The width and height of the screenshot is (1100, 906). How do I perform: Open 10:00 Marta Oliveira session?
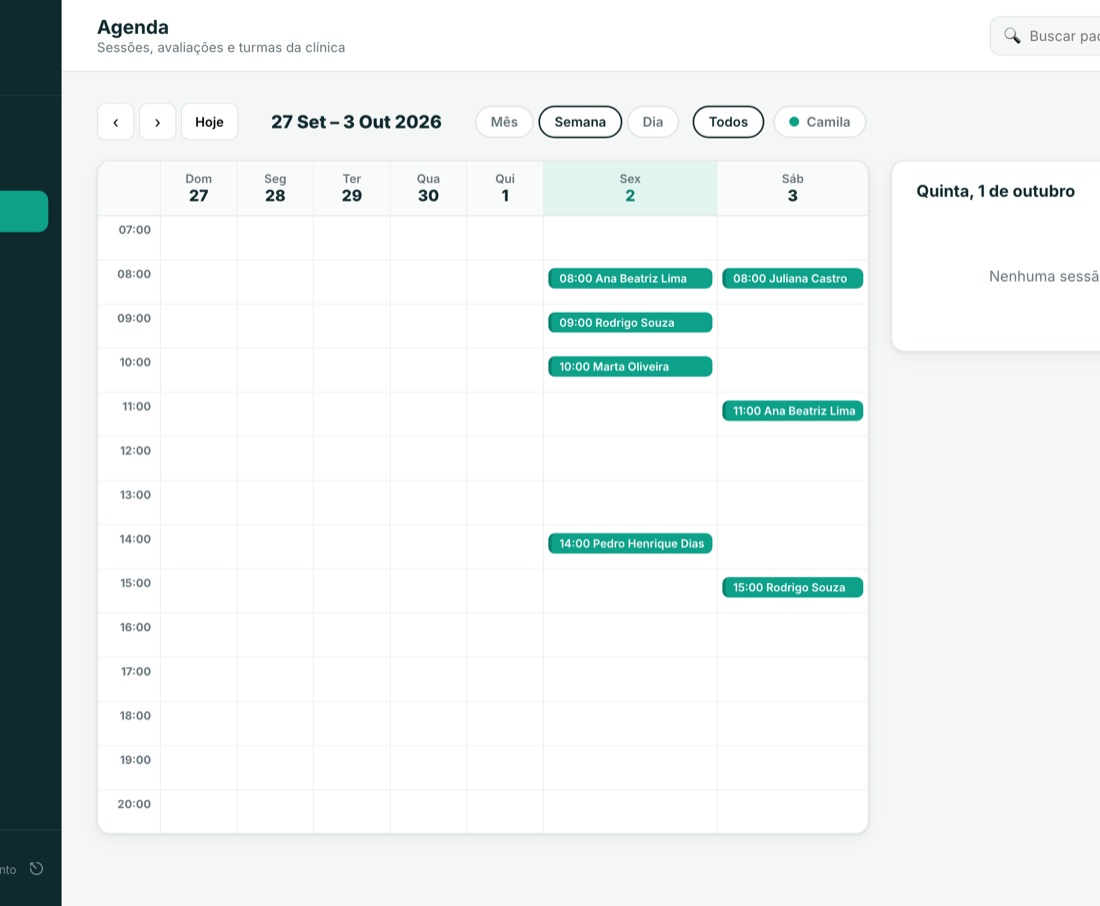pos(630,367)
